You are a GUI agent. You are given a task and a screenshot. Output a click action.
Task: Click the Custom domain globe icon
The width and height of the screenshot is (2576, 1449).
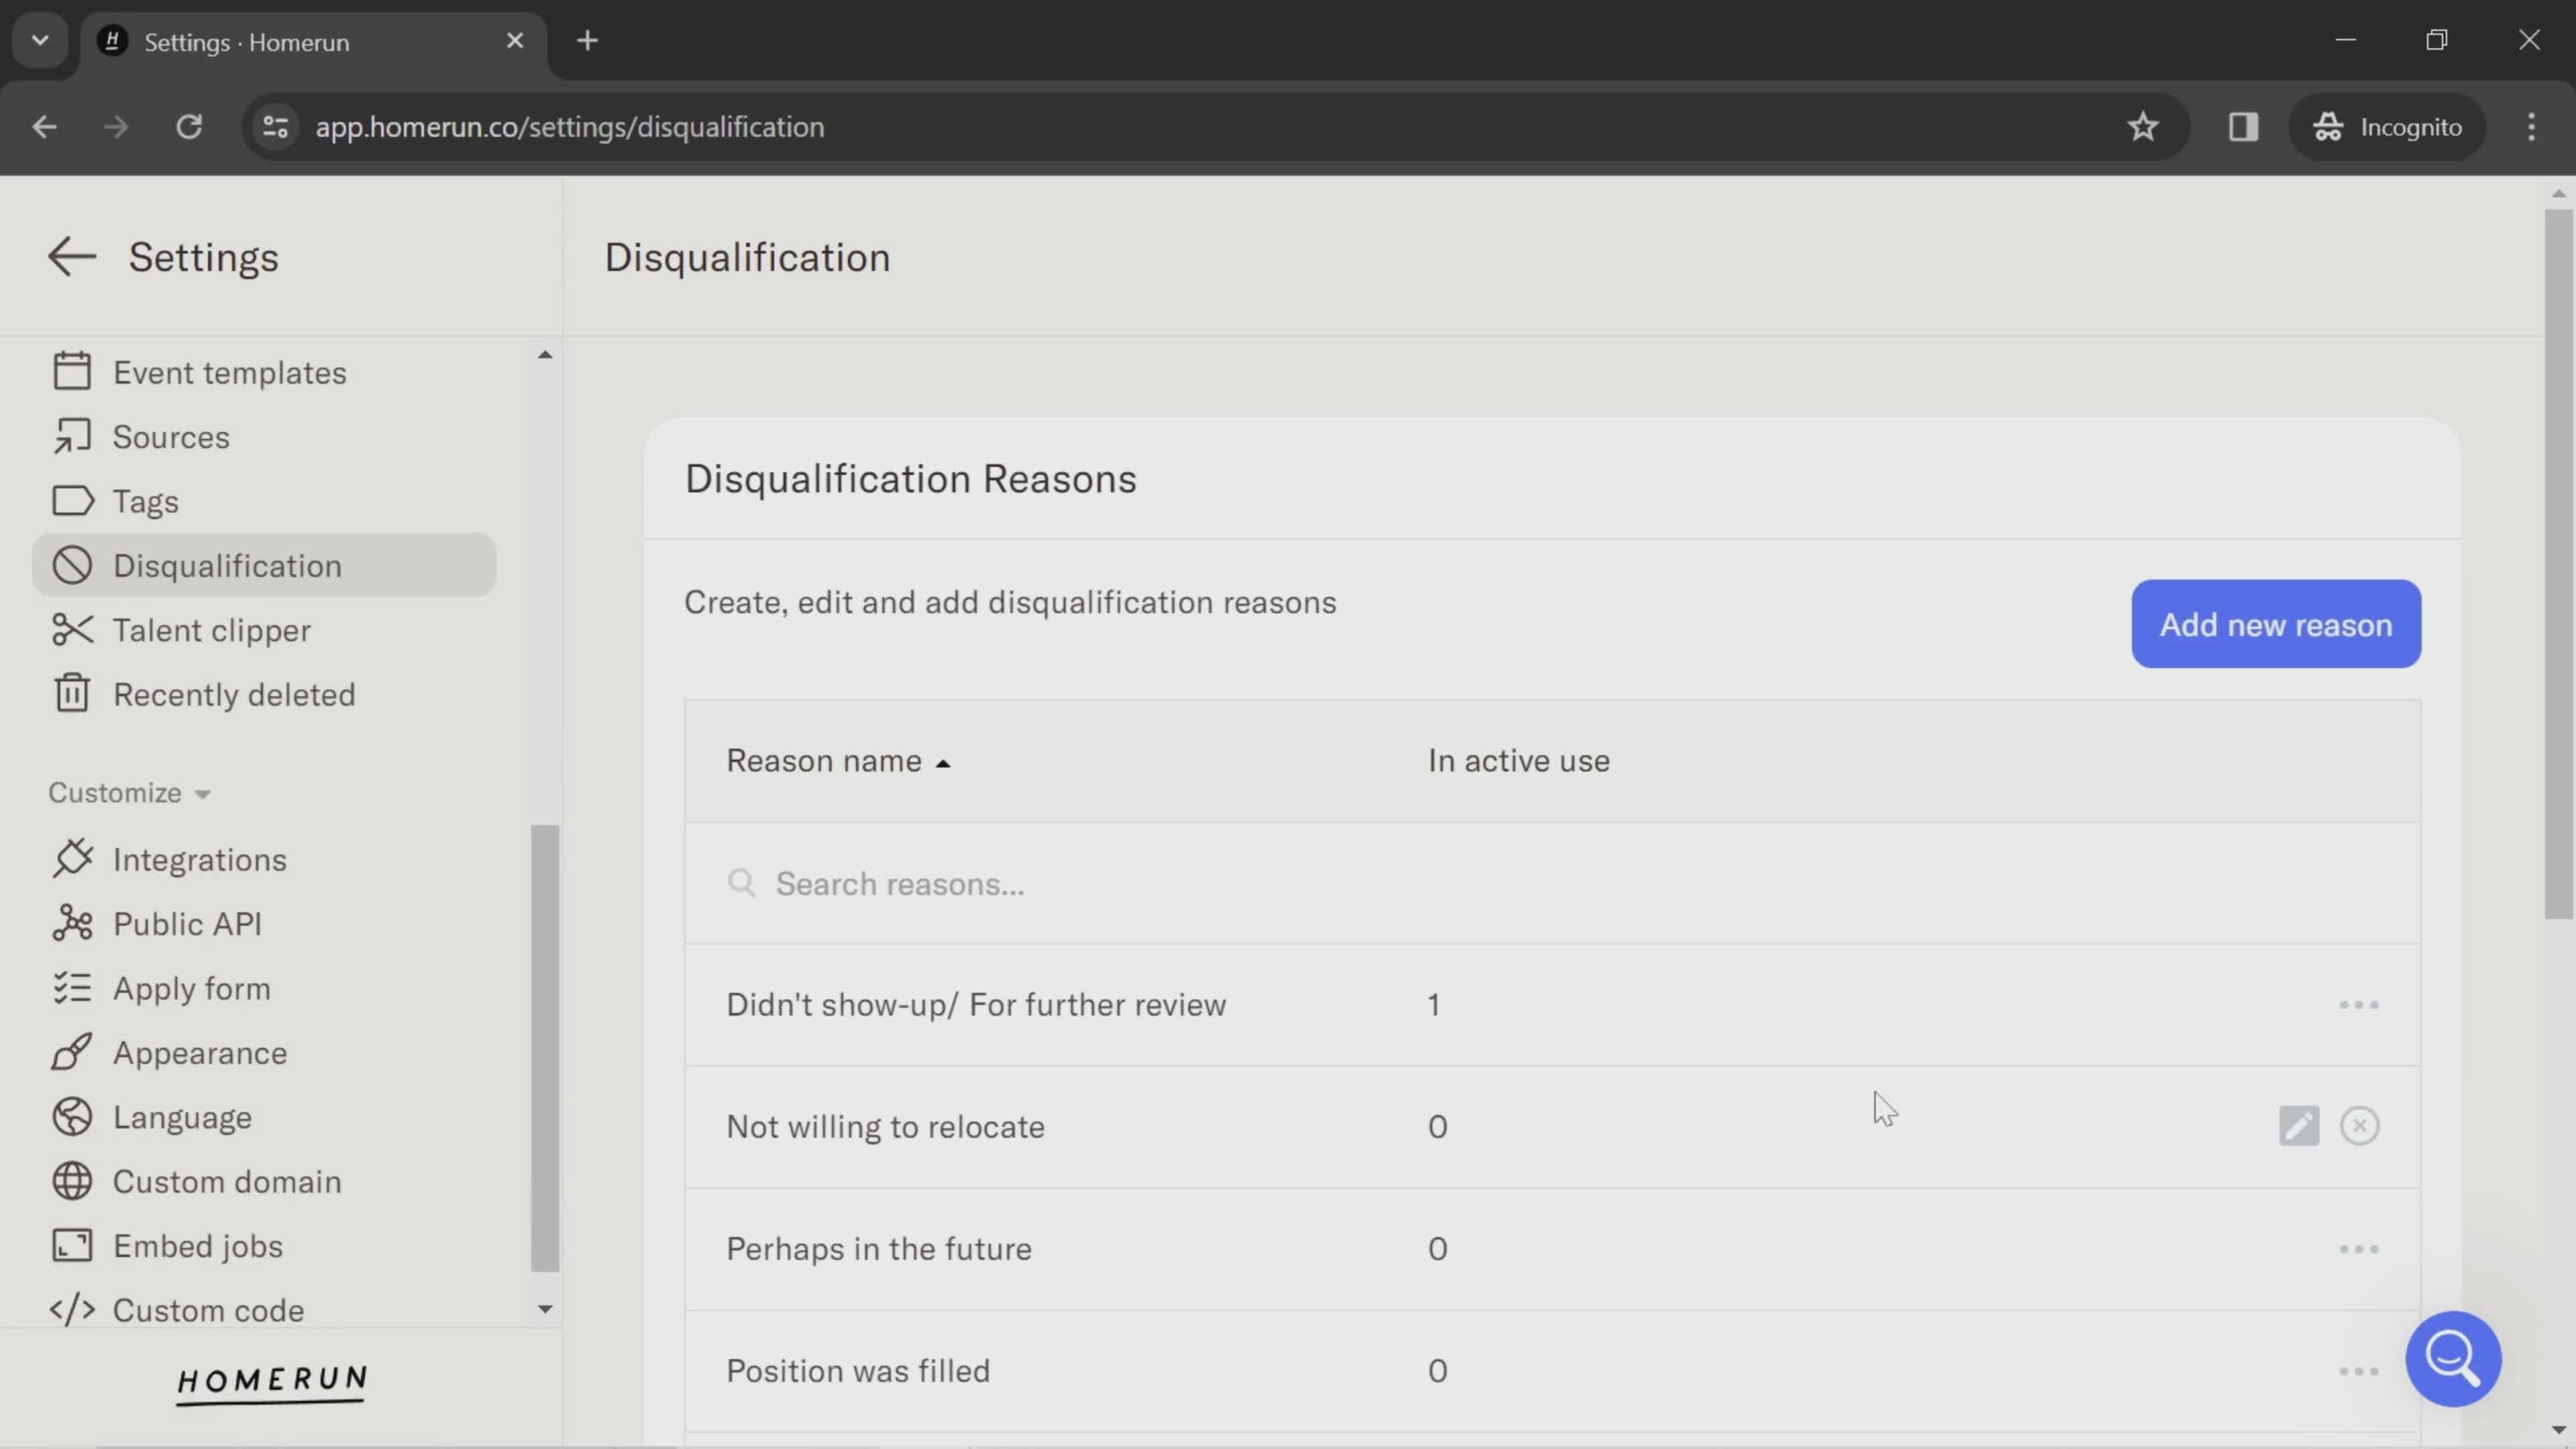[72, 1181]
